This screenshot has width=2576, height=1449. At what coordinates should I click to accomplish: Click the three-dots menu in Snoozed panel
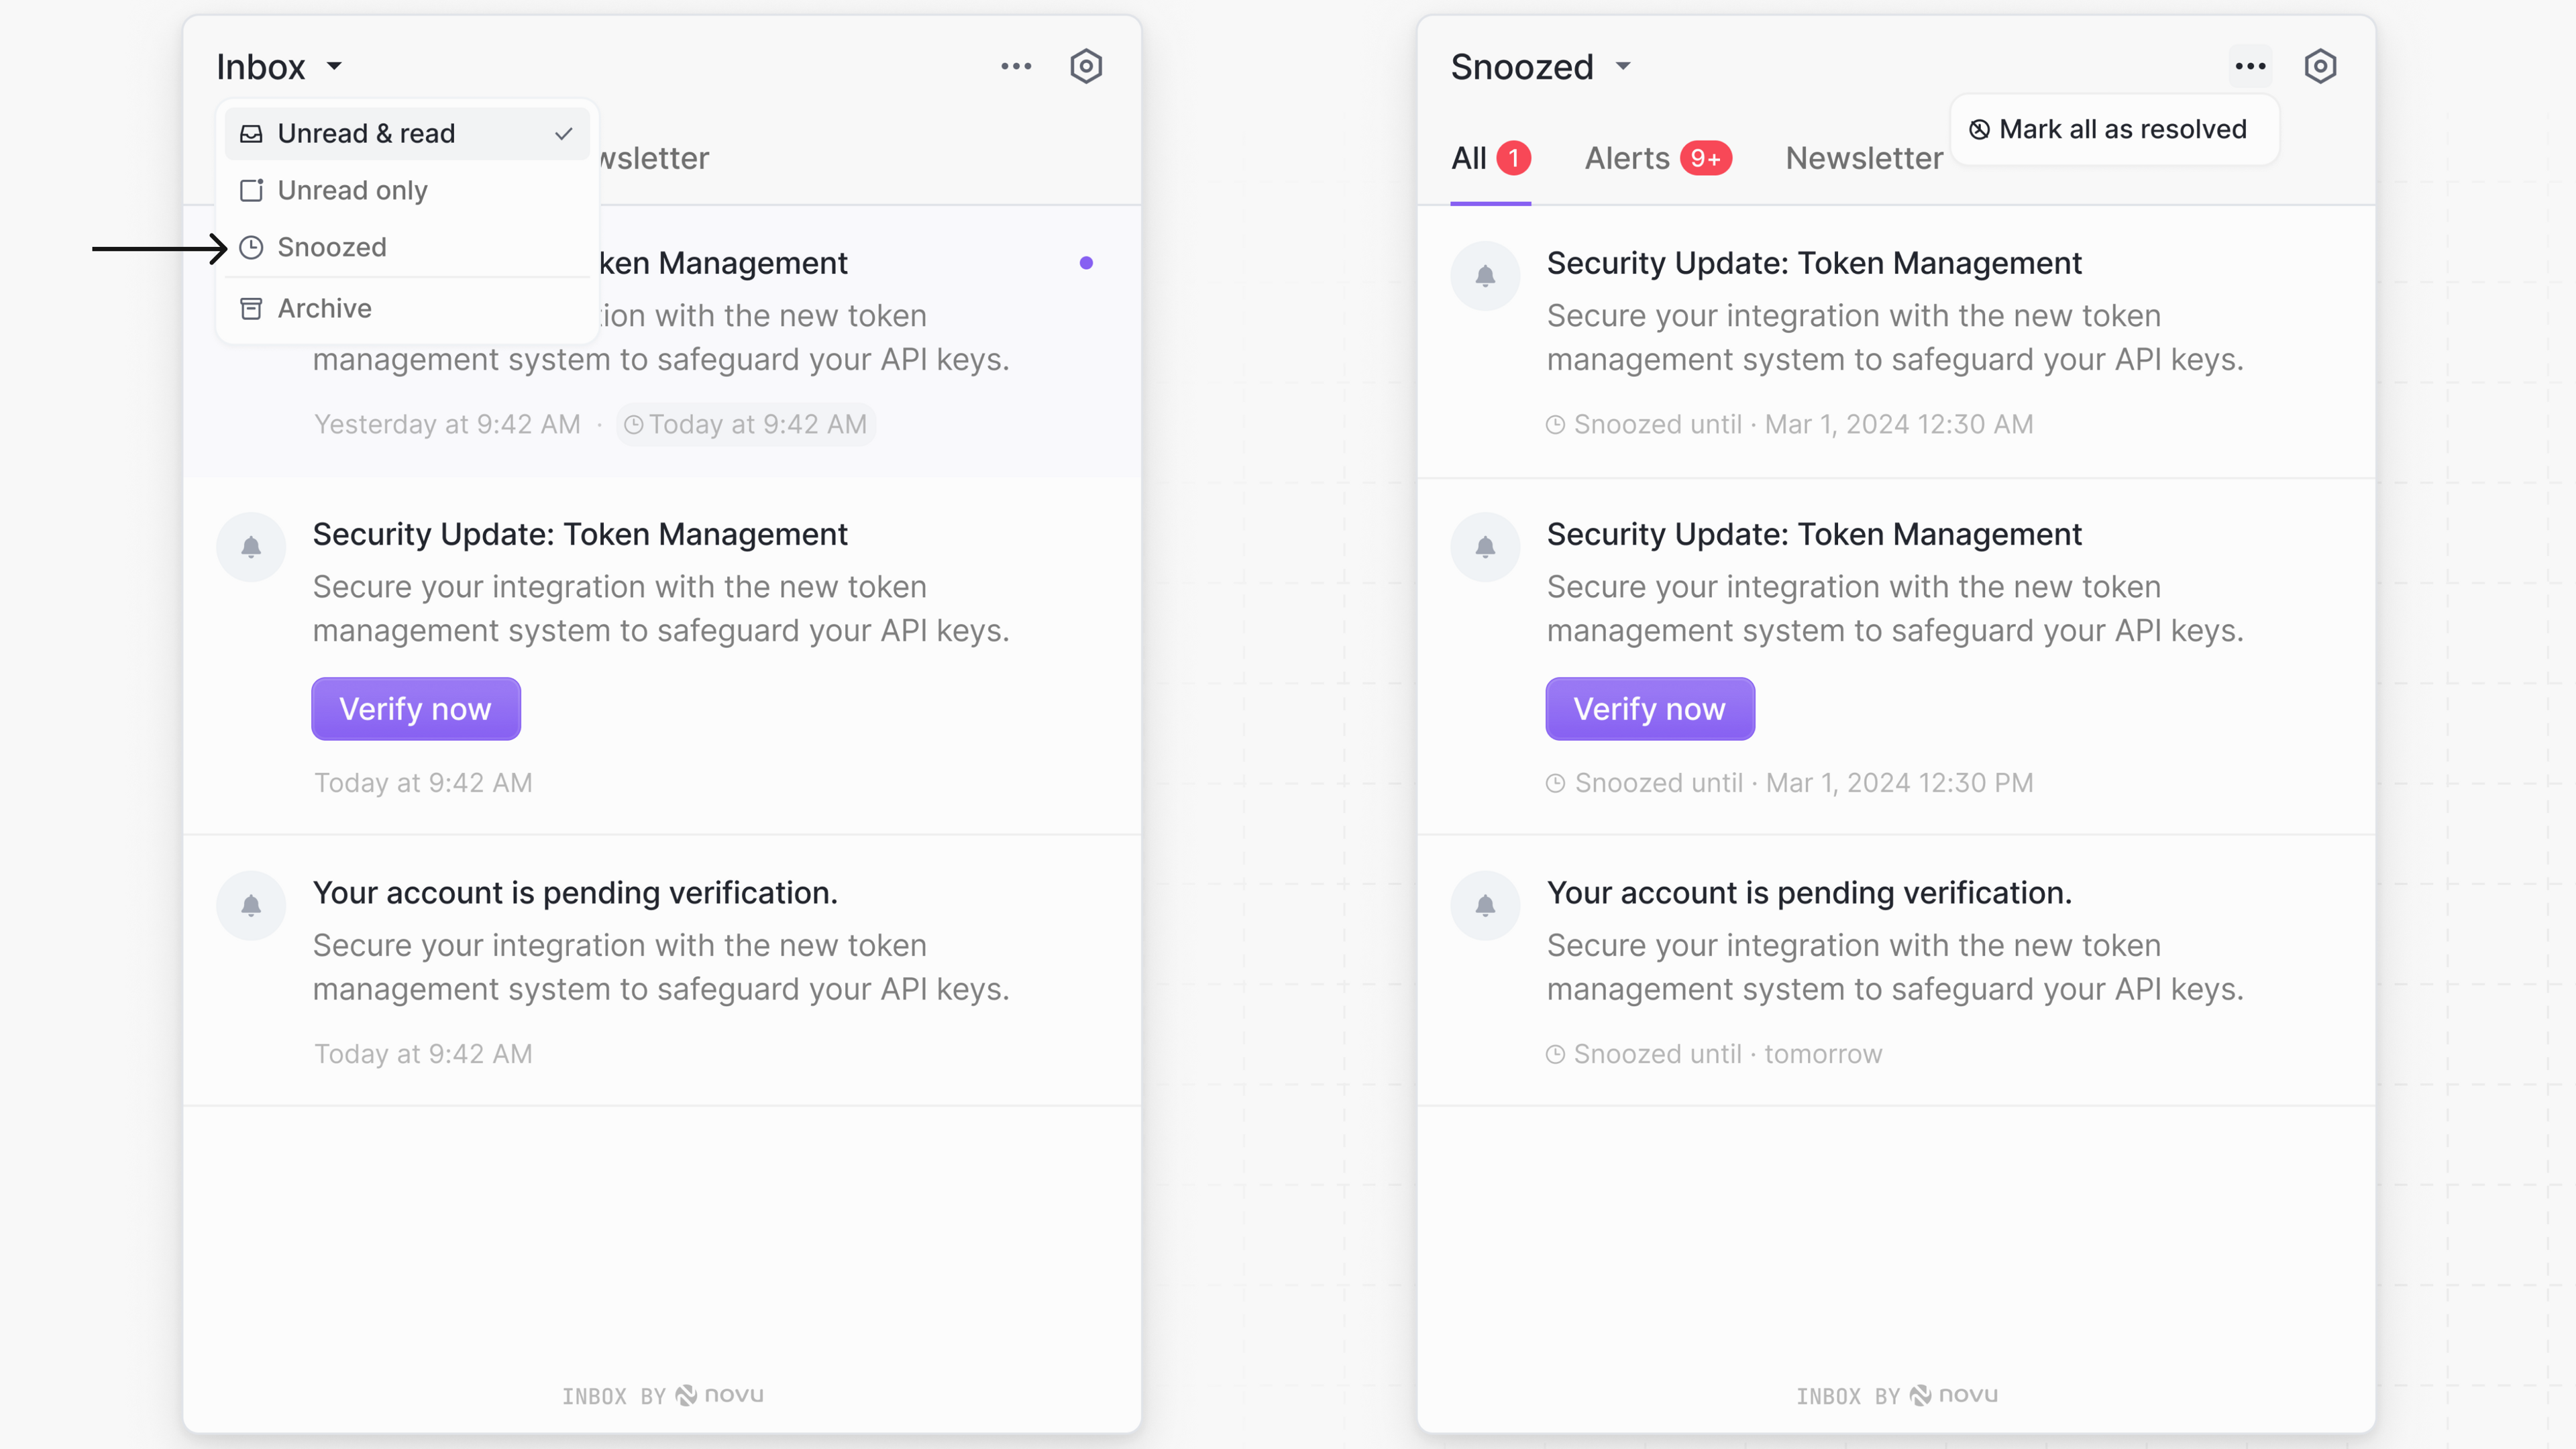point(2250,66)
